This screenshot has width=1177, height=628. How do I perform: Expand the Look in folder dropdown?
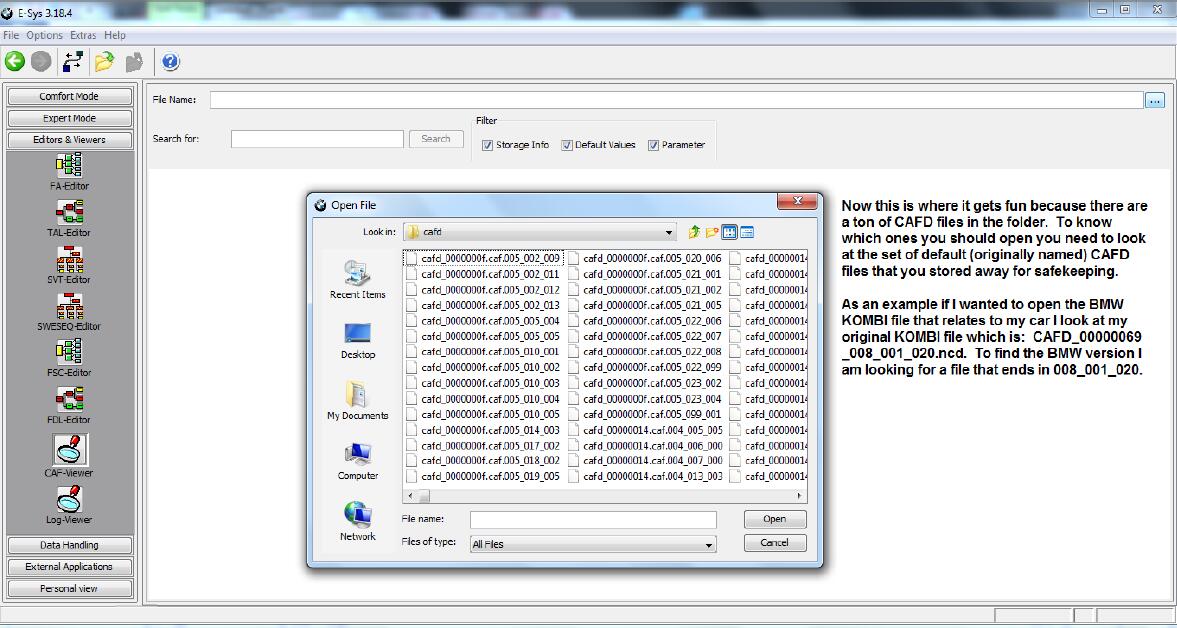pyautogui.click(x=669, y=233)
